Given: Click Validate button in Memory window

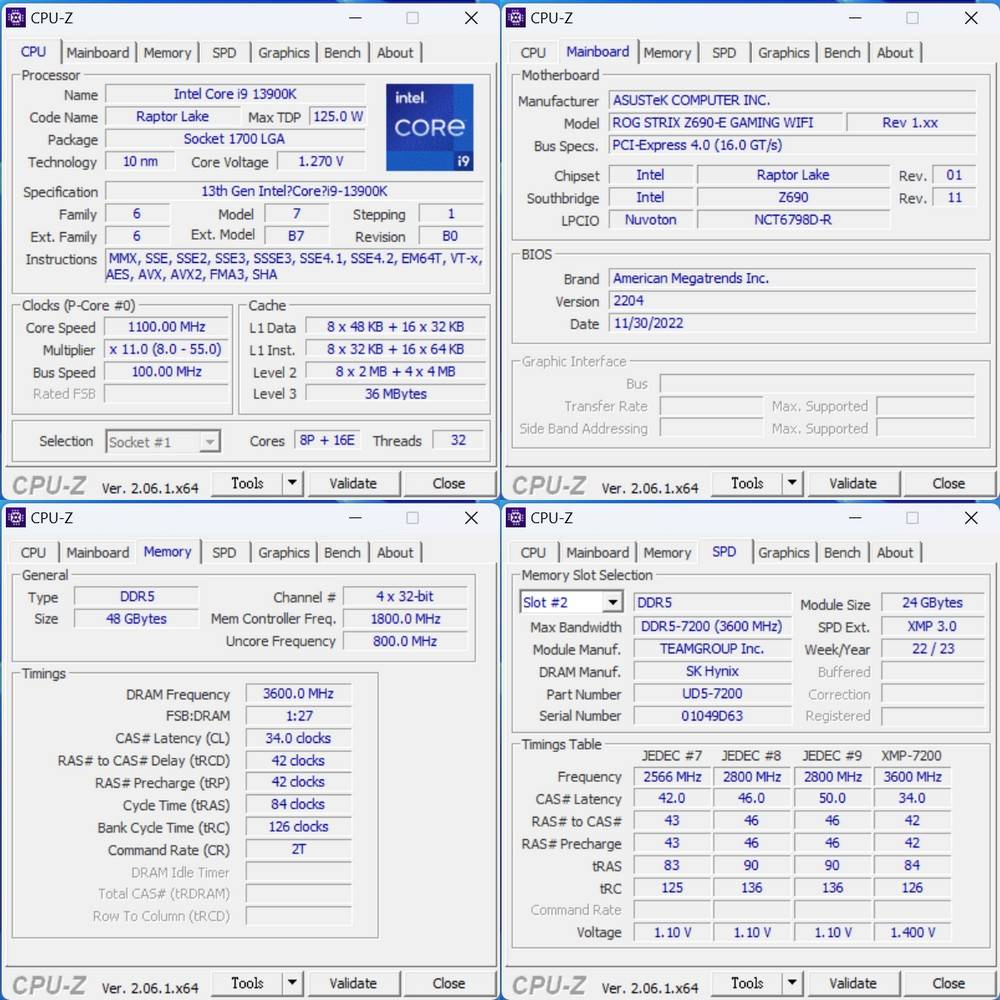Looking at the screenshot, I should 353,983.
